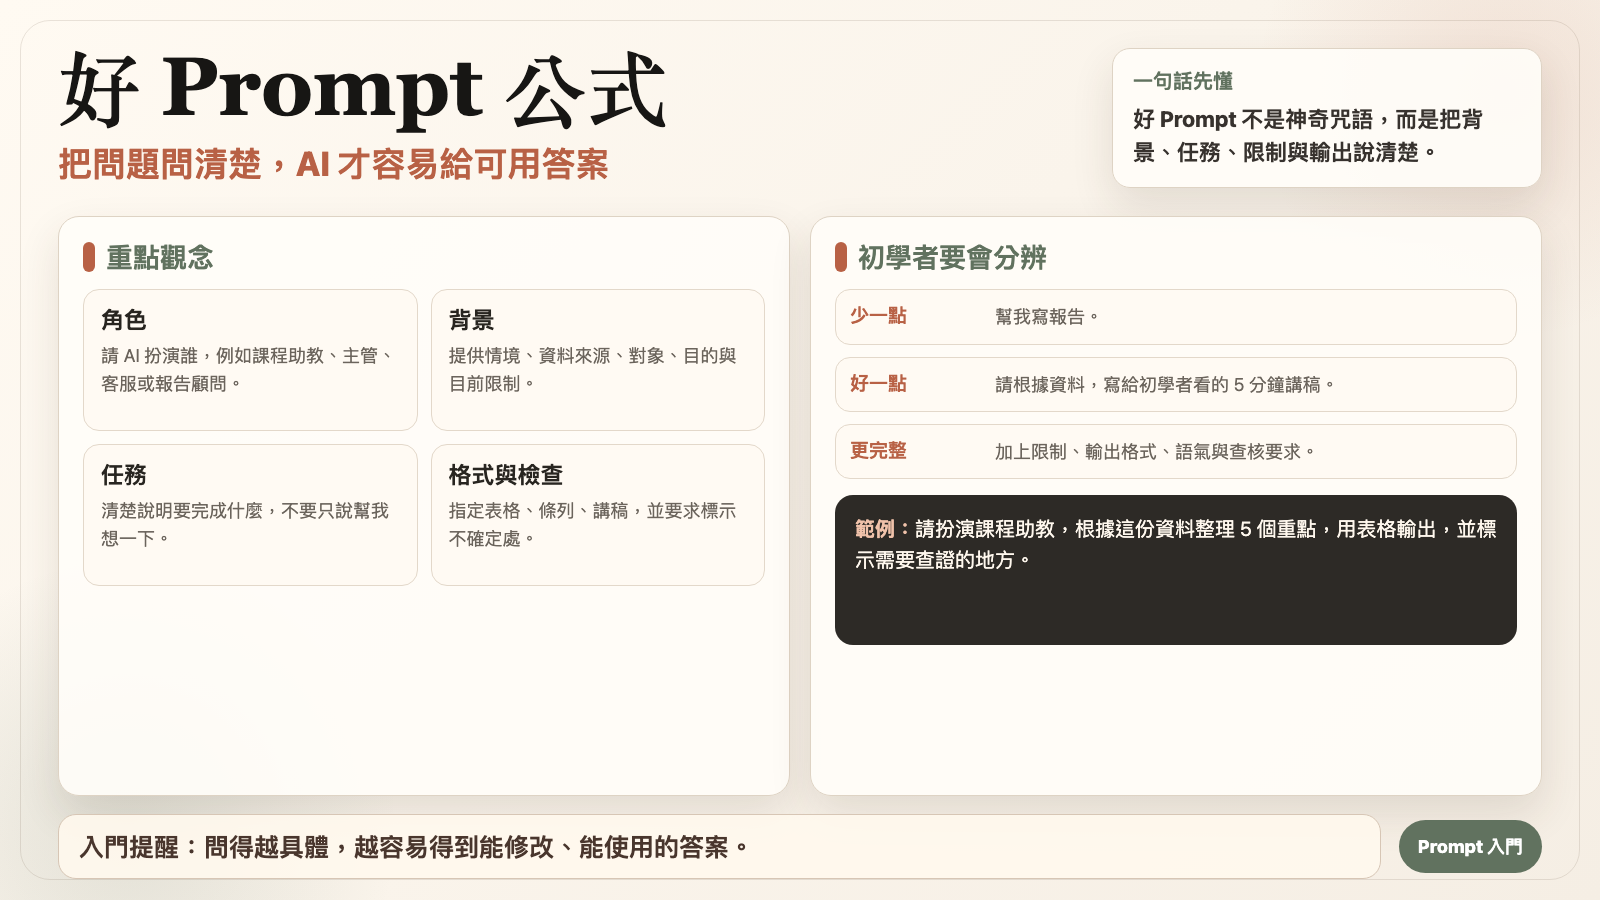Click the 一句話先懂 label

1183,81
